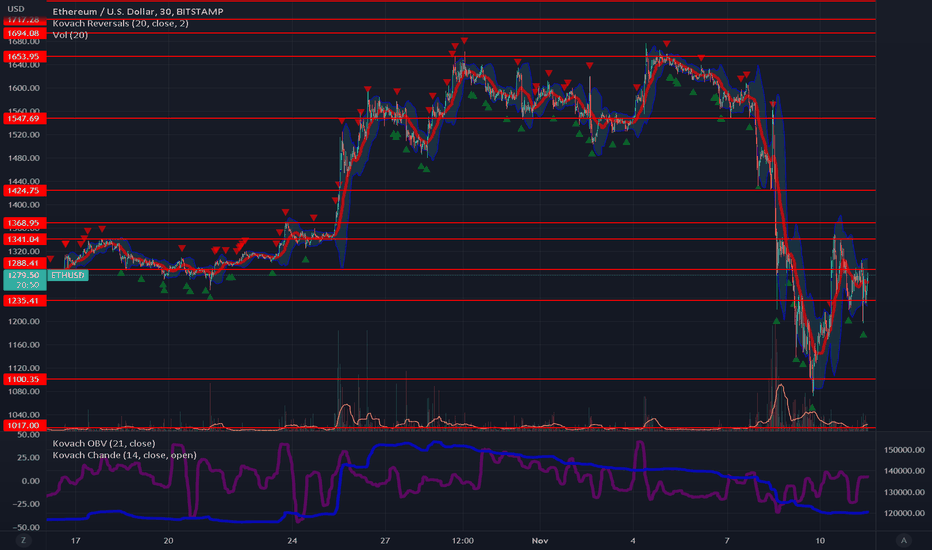Image resolution: width=932 pixels, height=550 pixels.
Task: Select the Kovach Chande (14, close, open) legend
Action: click(124, 455)
